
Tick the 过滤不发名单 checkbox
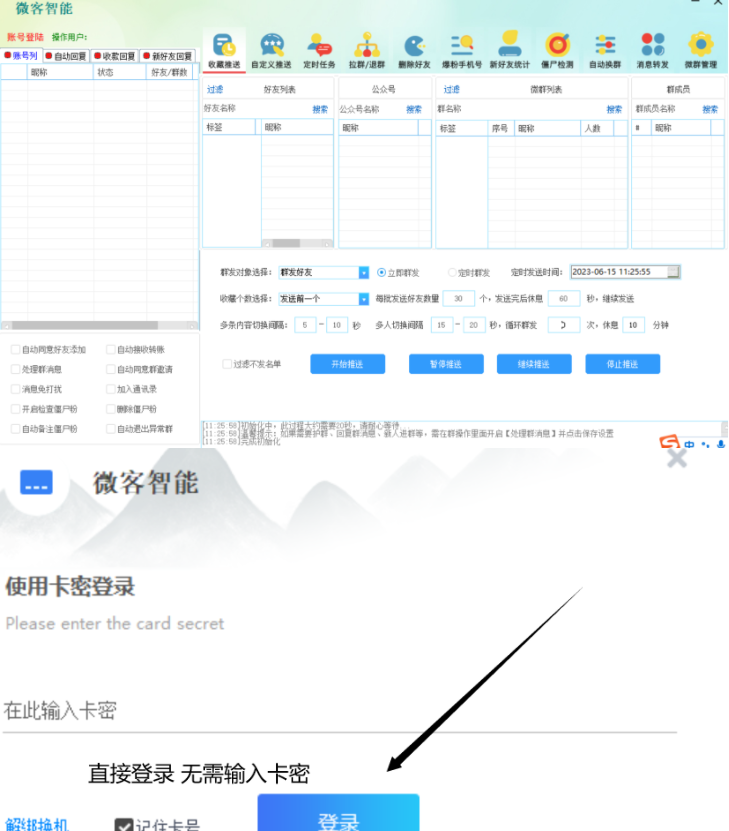[227, 365]
